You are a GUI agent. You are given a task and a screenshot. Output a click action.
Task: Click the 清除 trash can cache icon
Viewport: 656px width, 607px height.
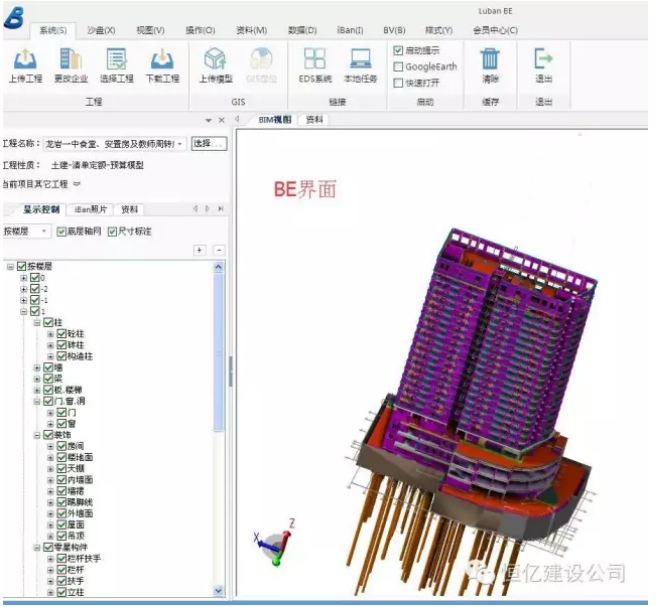[489, 59]
